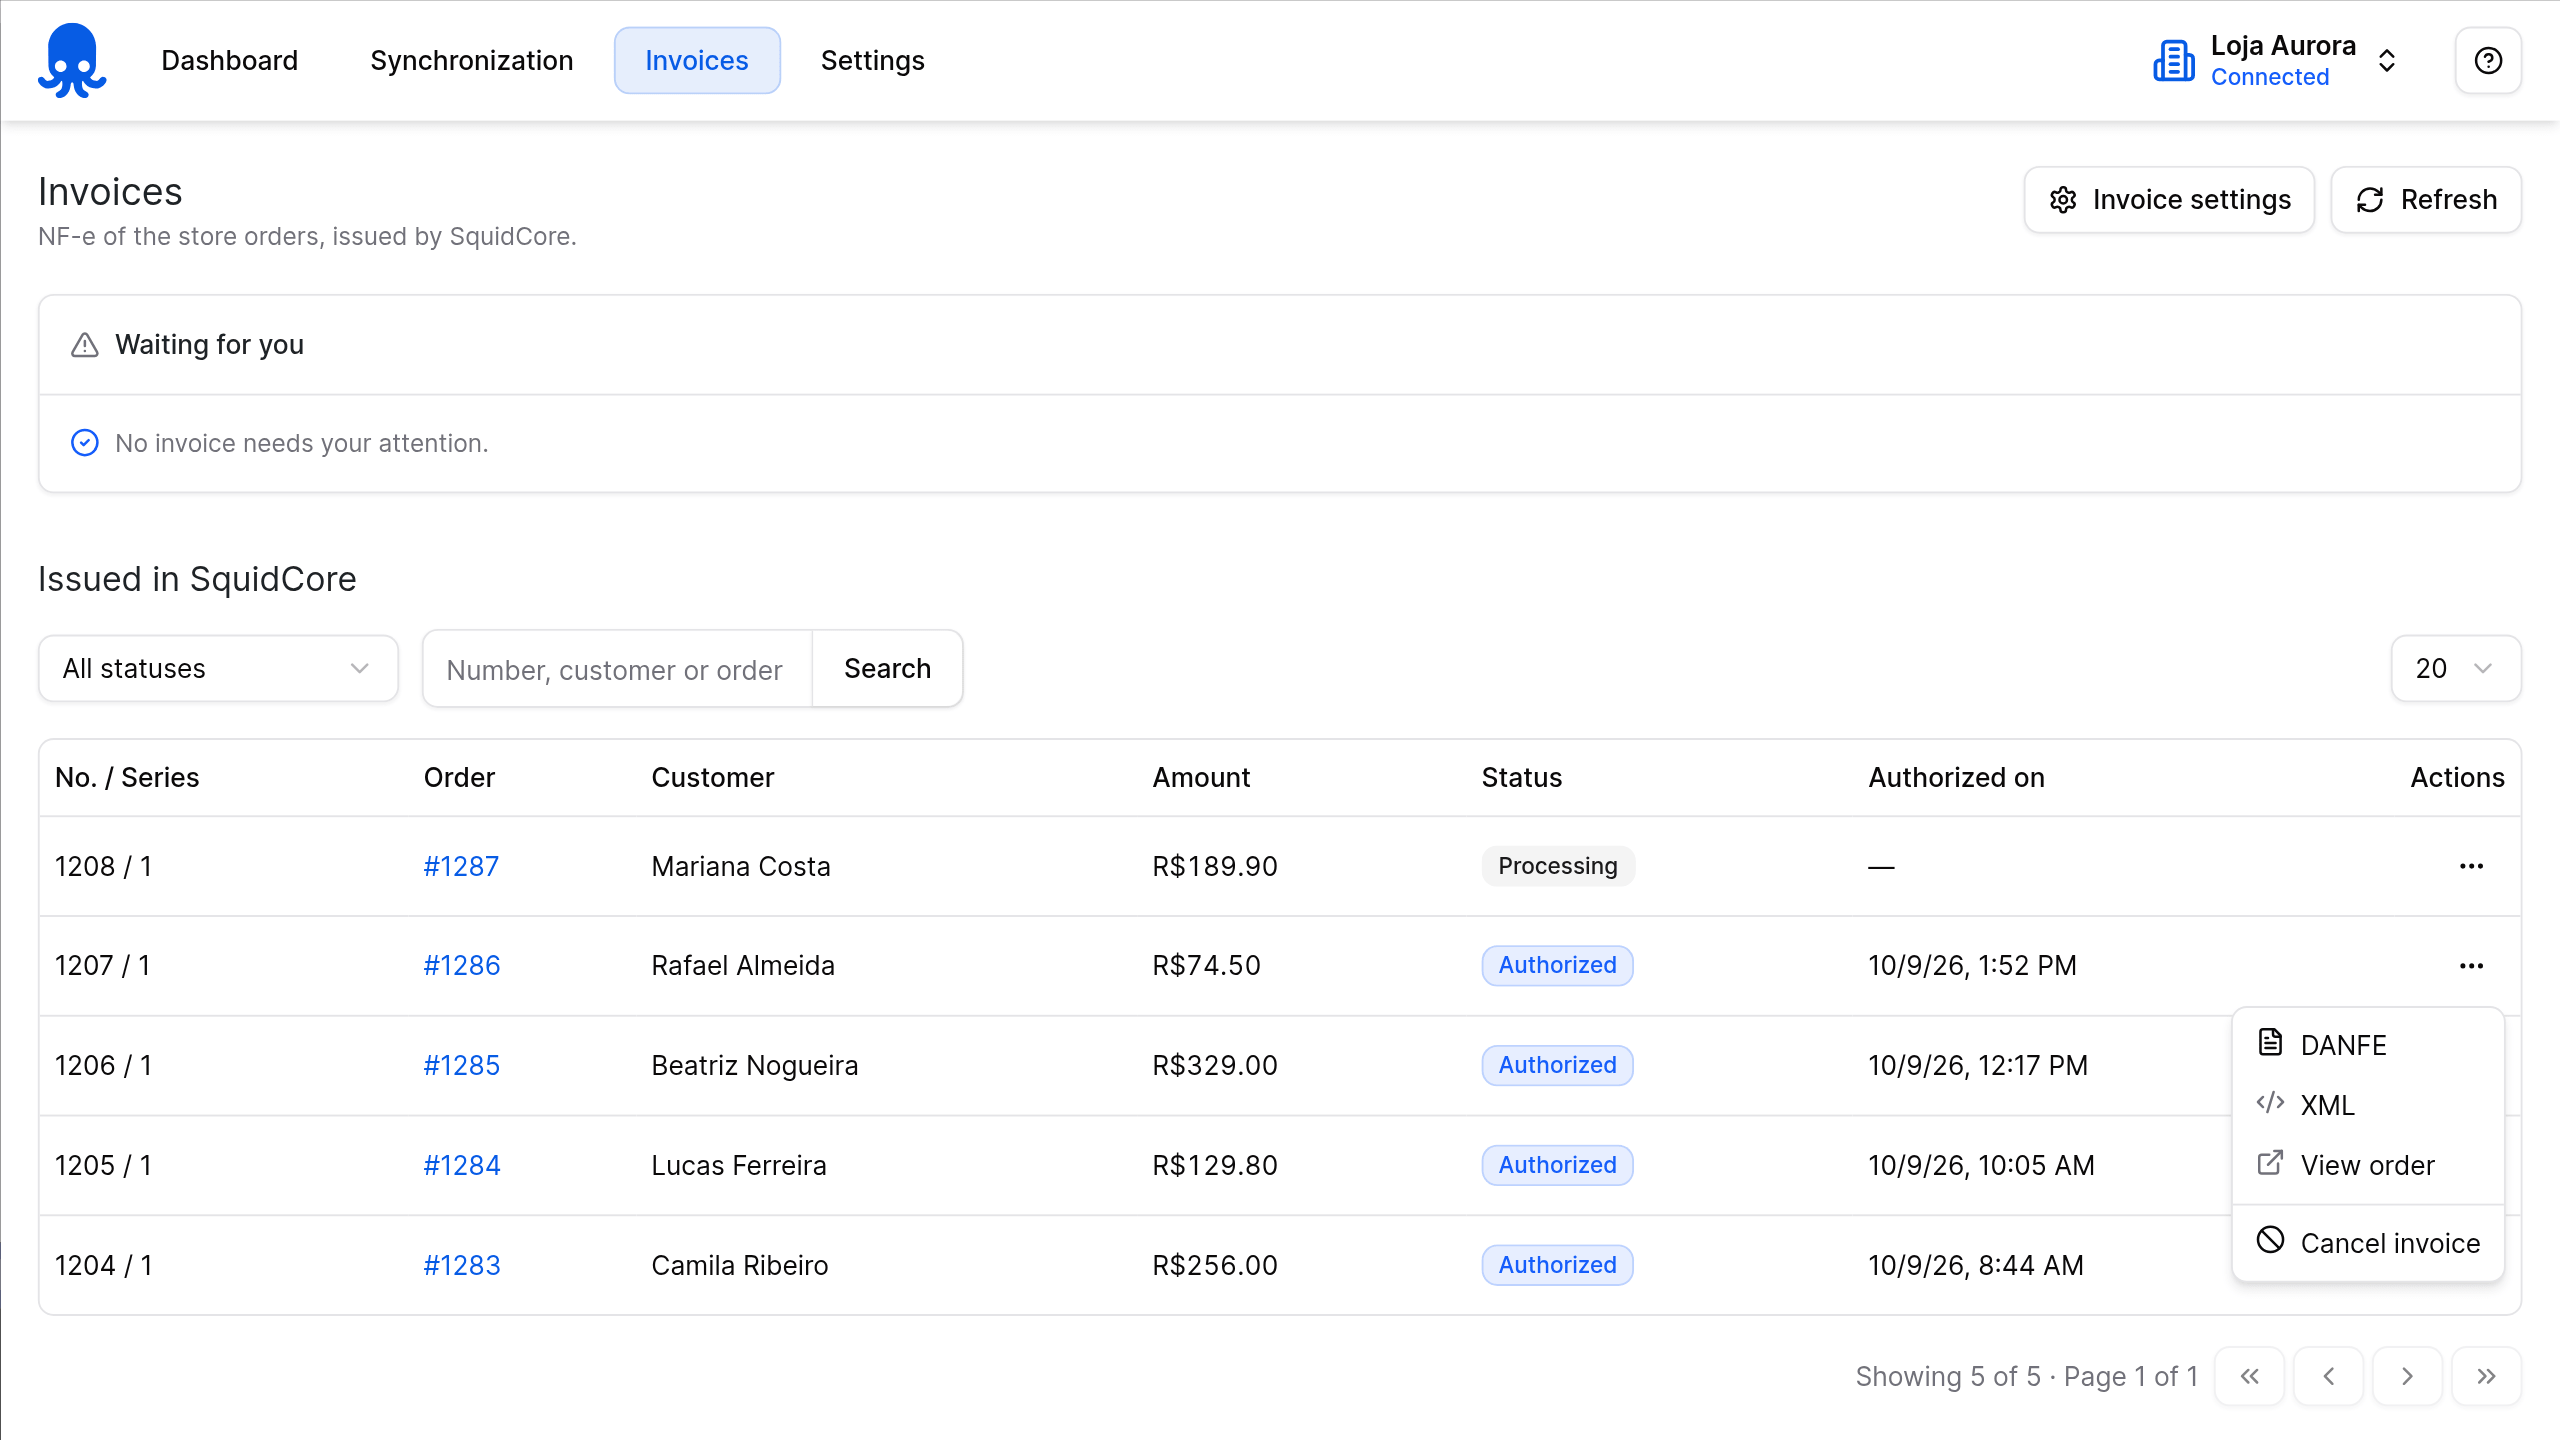
Task: Open order #1287 link
Action: (461, 866)
